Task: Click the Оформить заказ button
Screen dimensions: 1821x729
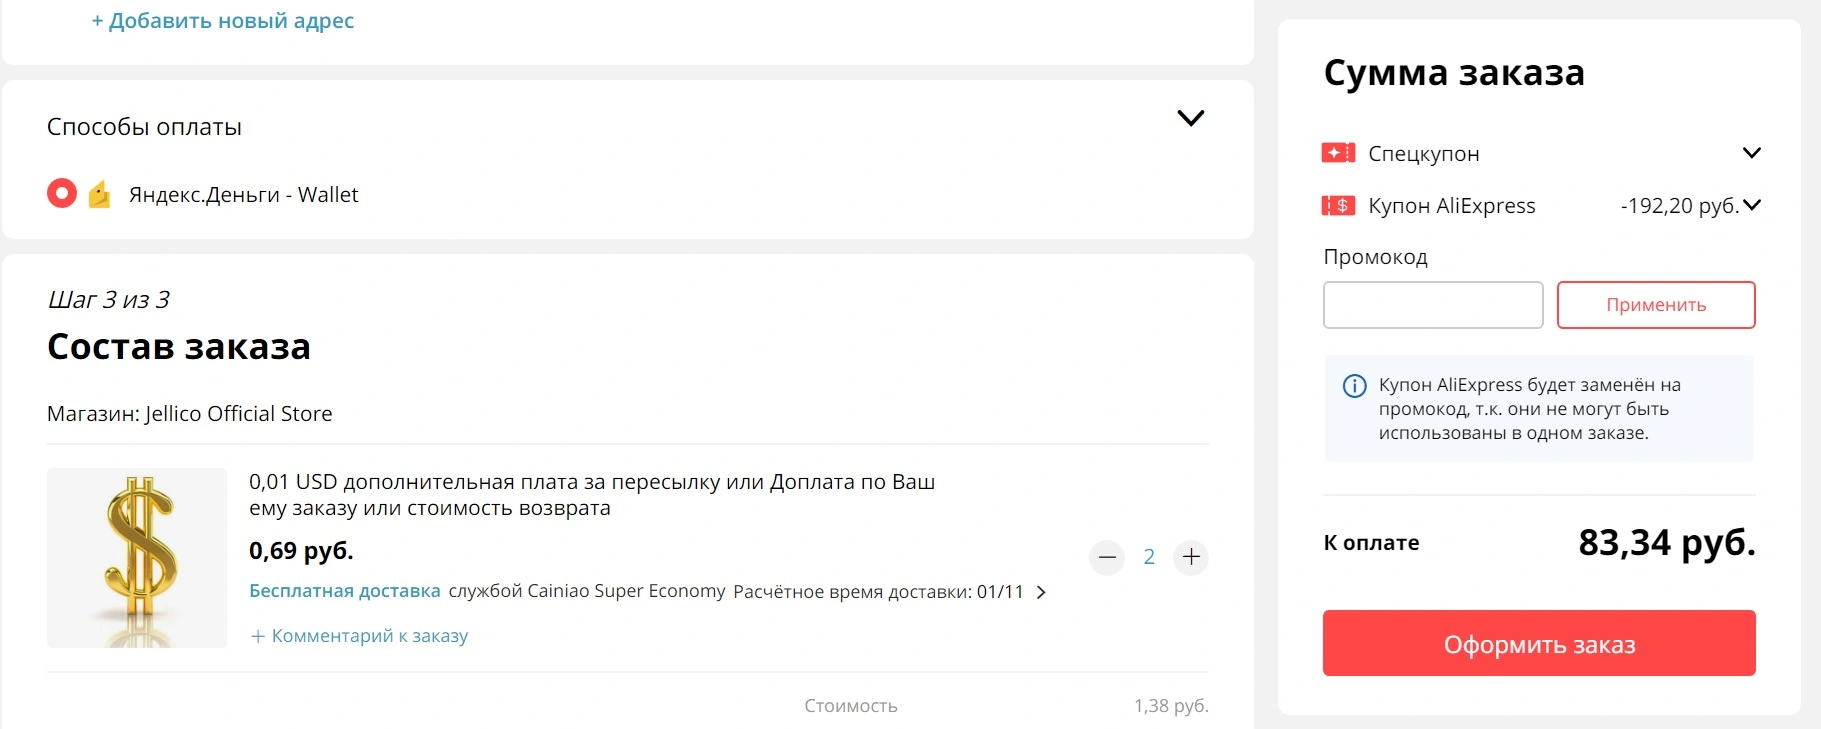Action: point(1539,643)
